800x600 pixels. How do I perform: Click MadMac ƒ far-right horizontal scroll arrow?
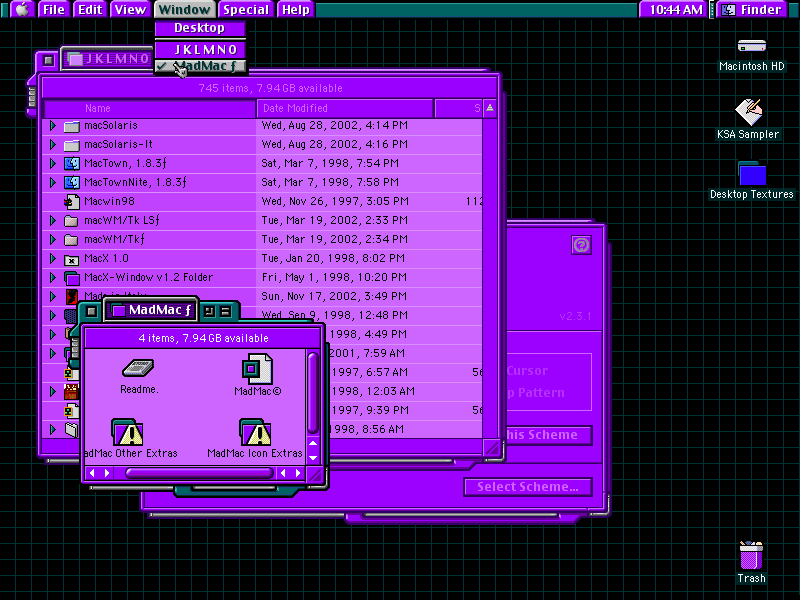tap(298, 473)
